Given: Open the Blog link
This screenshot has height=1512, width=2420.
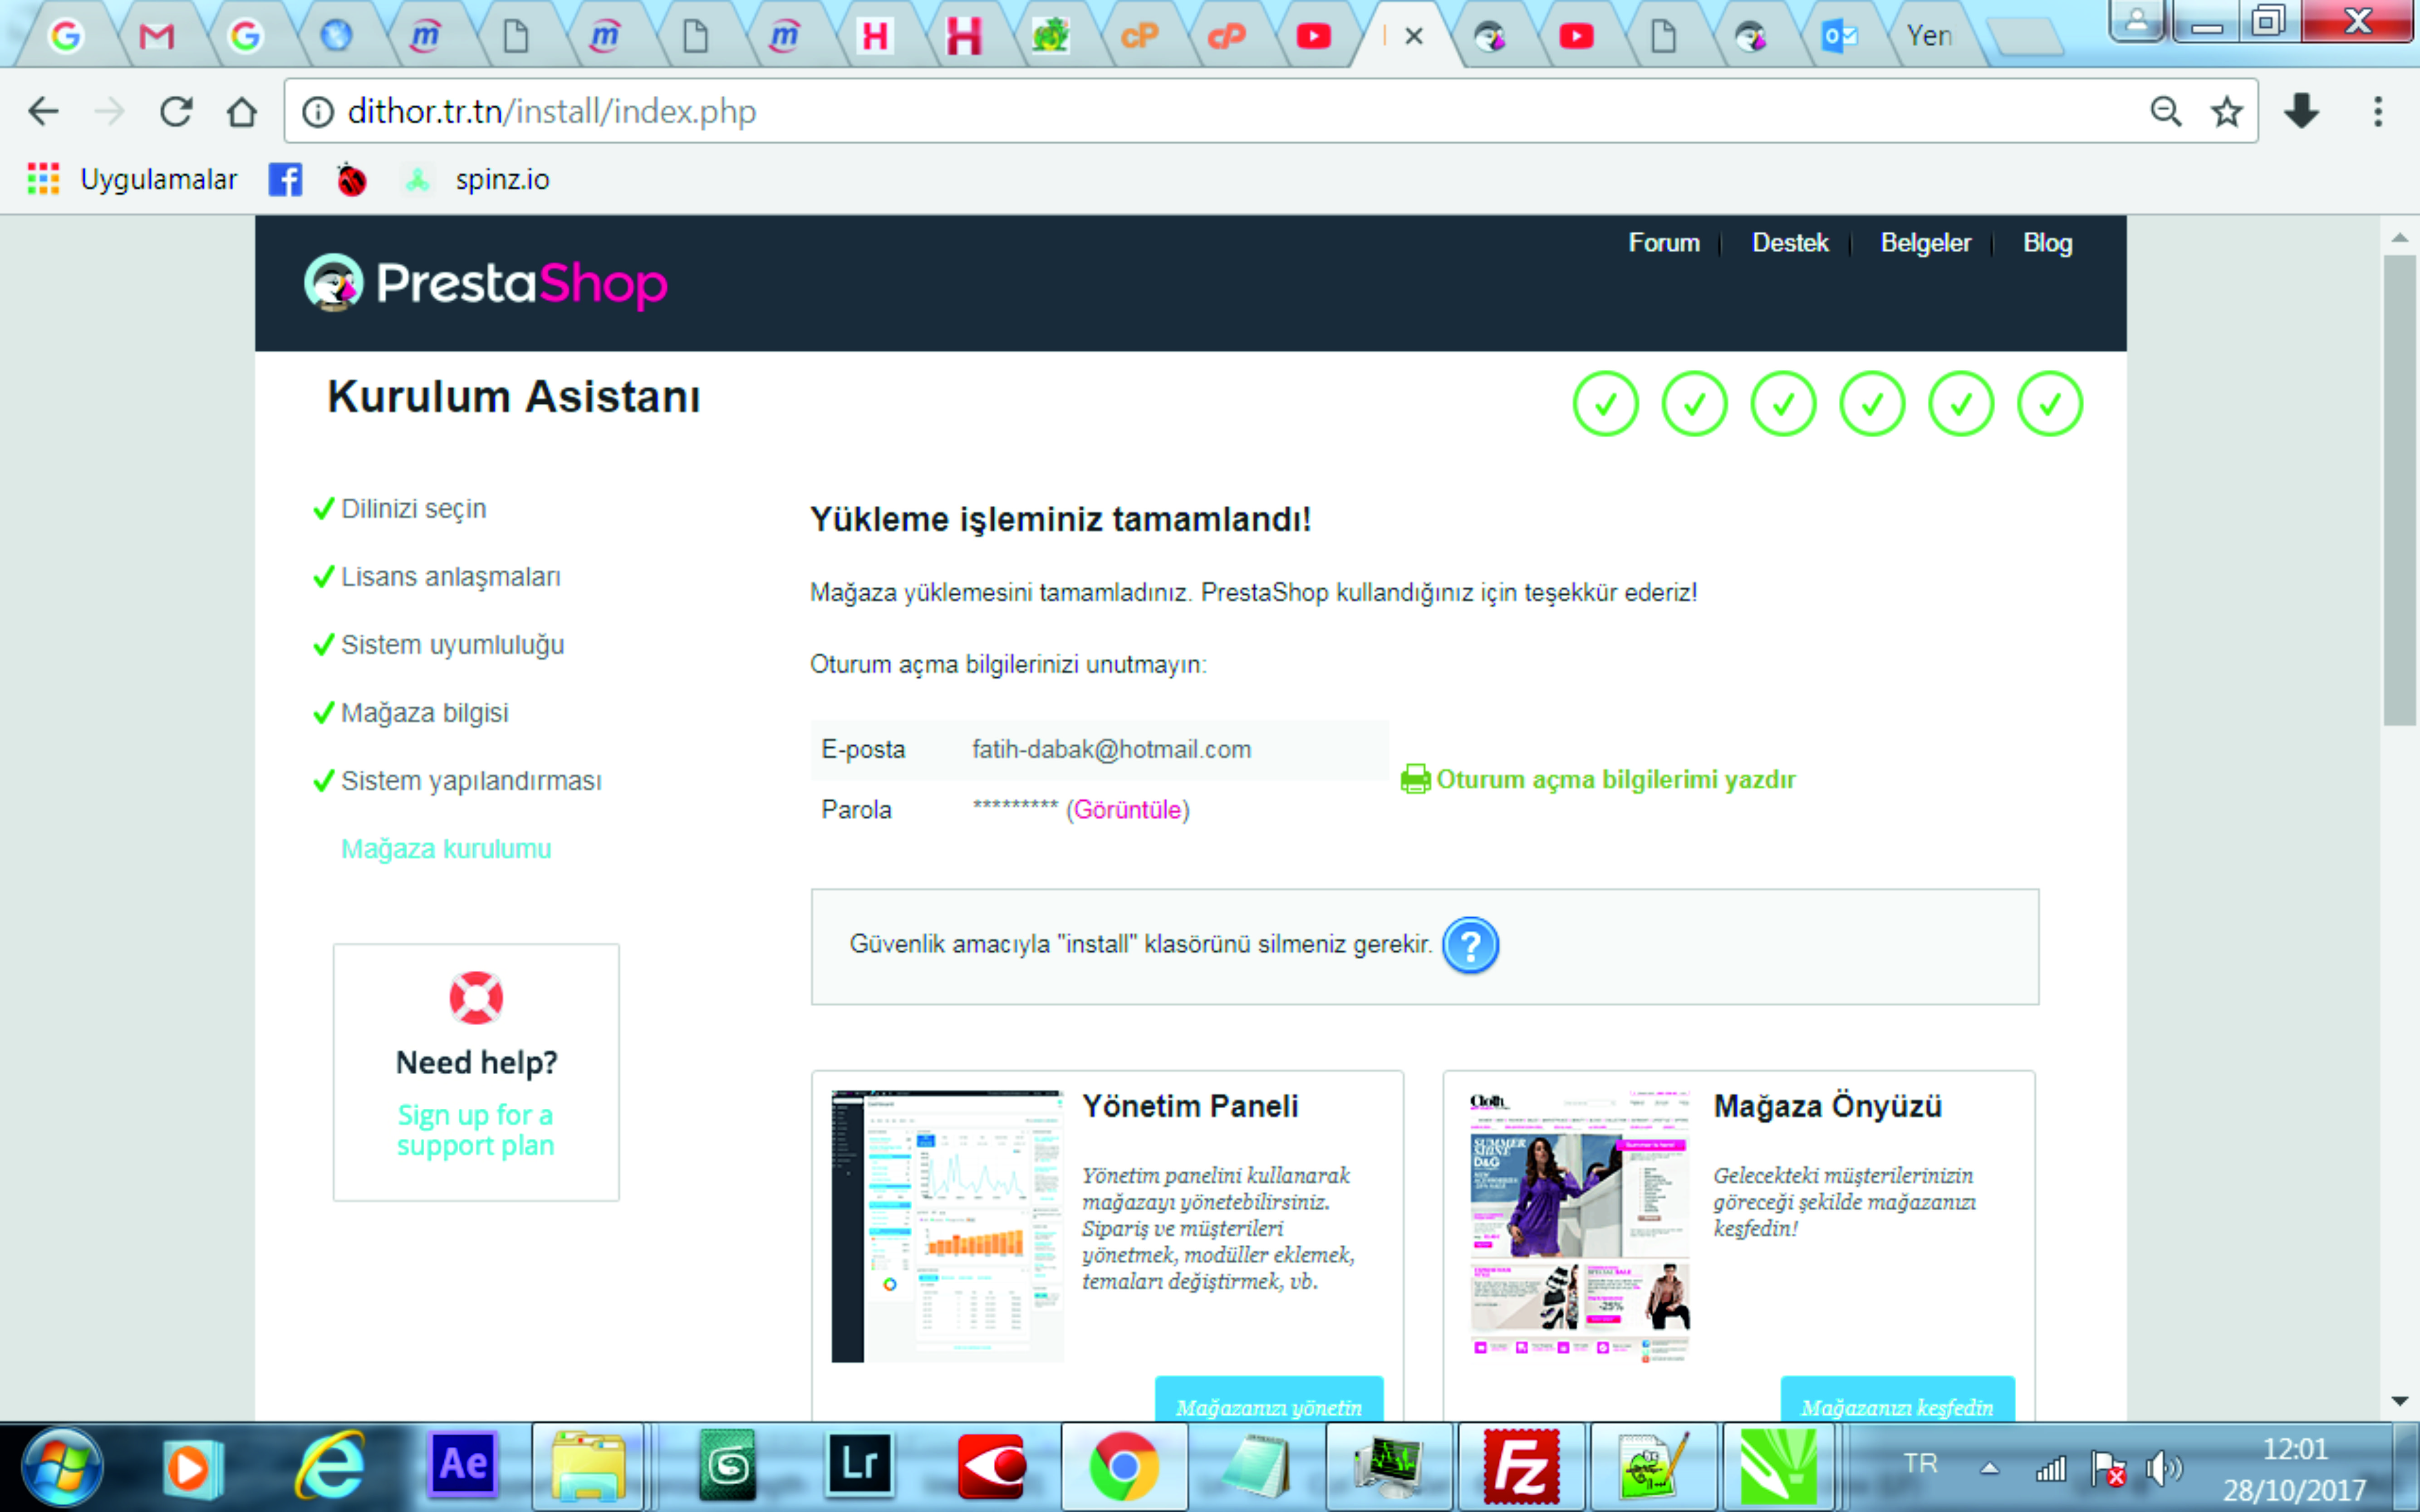Looking at the screenshot, I should pos(2048,243).
